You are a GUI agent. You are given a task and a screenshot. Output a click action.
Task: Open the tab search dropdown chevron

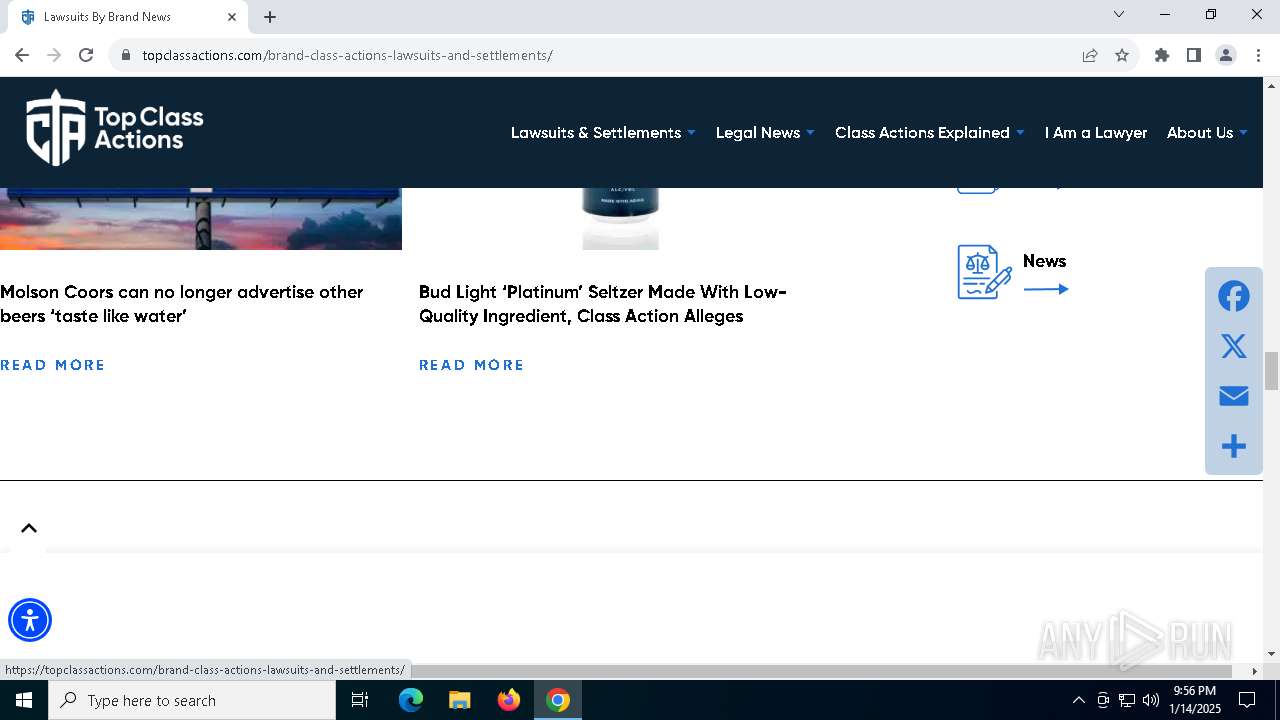click(1119, 14)
